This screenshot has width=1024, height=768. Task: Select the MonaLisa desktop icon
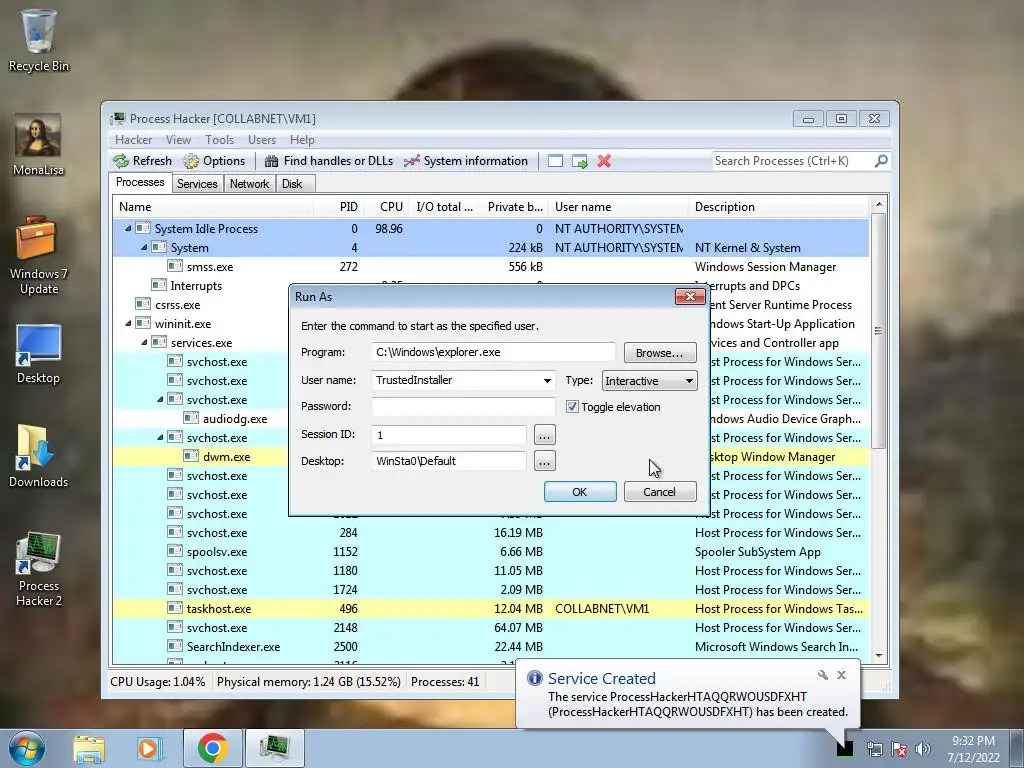[x=39, y=145]
